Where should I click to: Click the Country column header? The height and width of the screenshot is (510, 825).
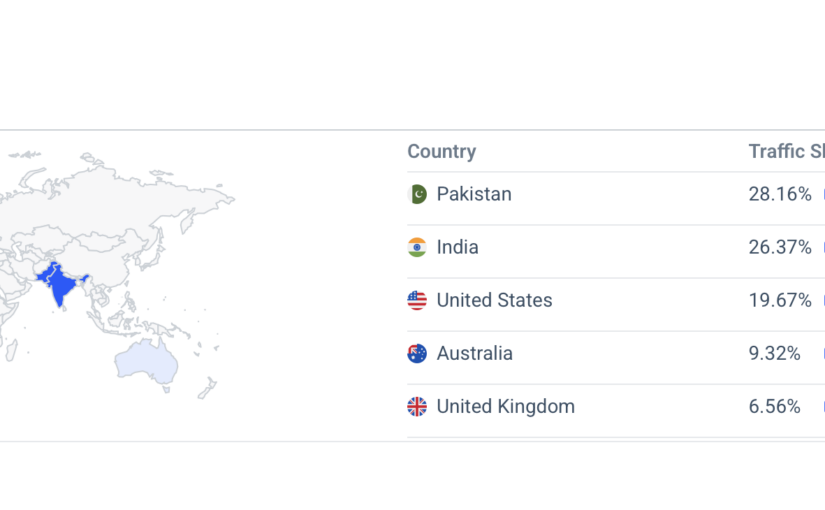441,152
